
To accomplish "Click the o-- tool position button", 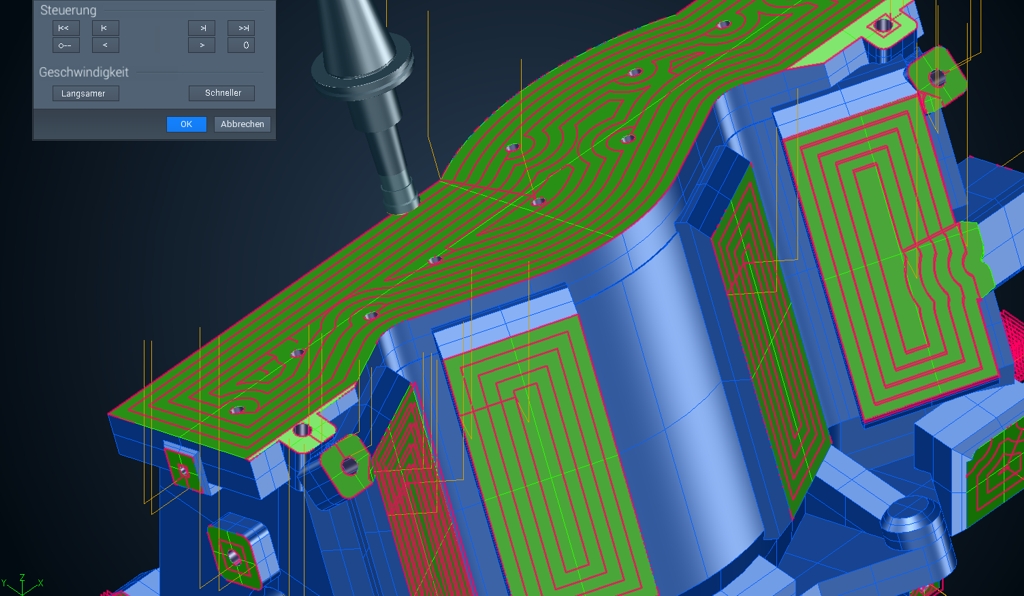I will [66, 46].
